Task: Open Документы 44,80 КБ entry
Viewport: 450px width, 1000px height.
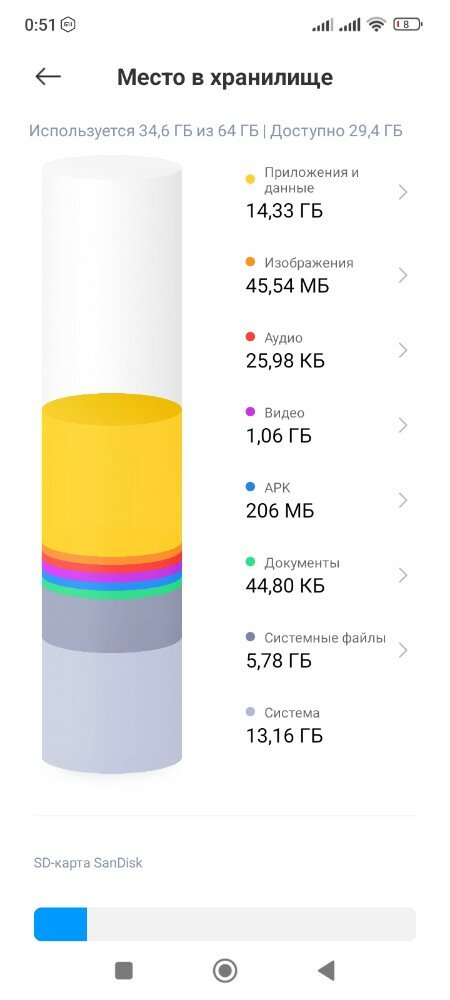Action: pyautogui.click(x=326, y=575)
